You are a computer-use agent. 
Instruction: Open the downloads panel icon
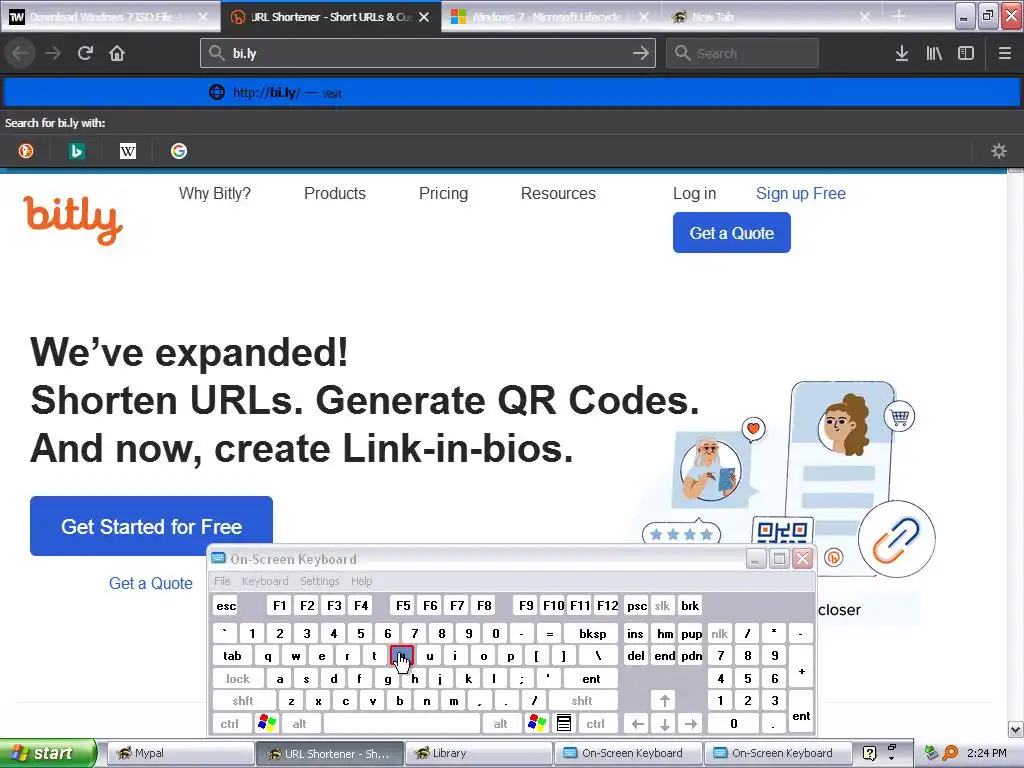(902, 53)
